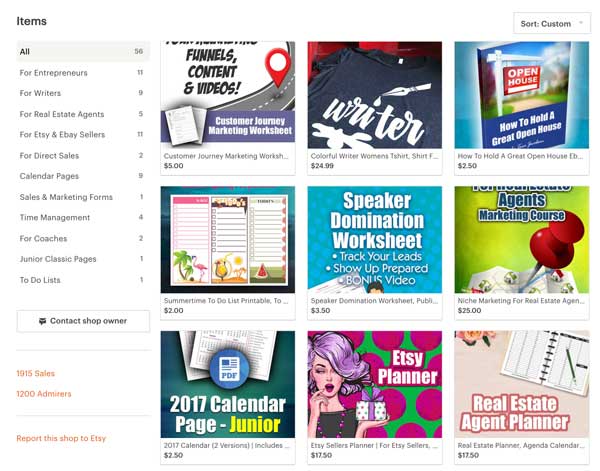Open For Real Estate Agents section
Screen dimensions: 600x471
tap(83, 114)
